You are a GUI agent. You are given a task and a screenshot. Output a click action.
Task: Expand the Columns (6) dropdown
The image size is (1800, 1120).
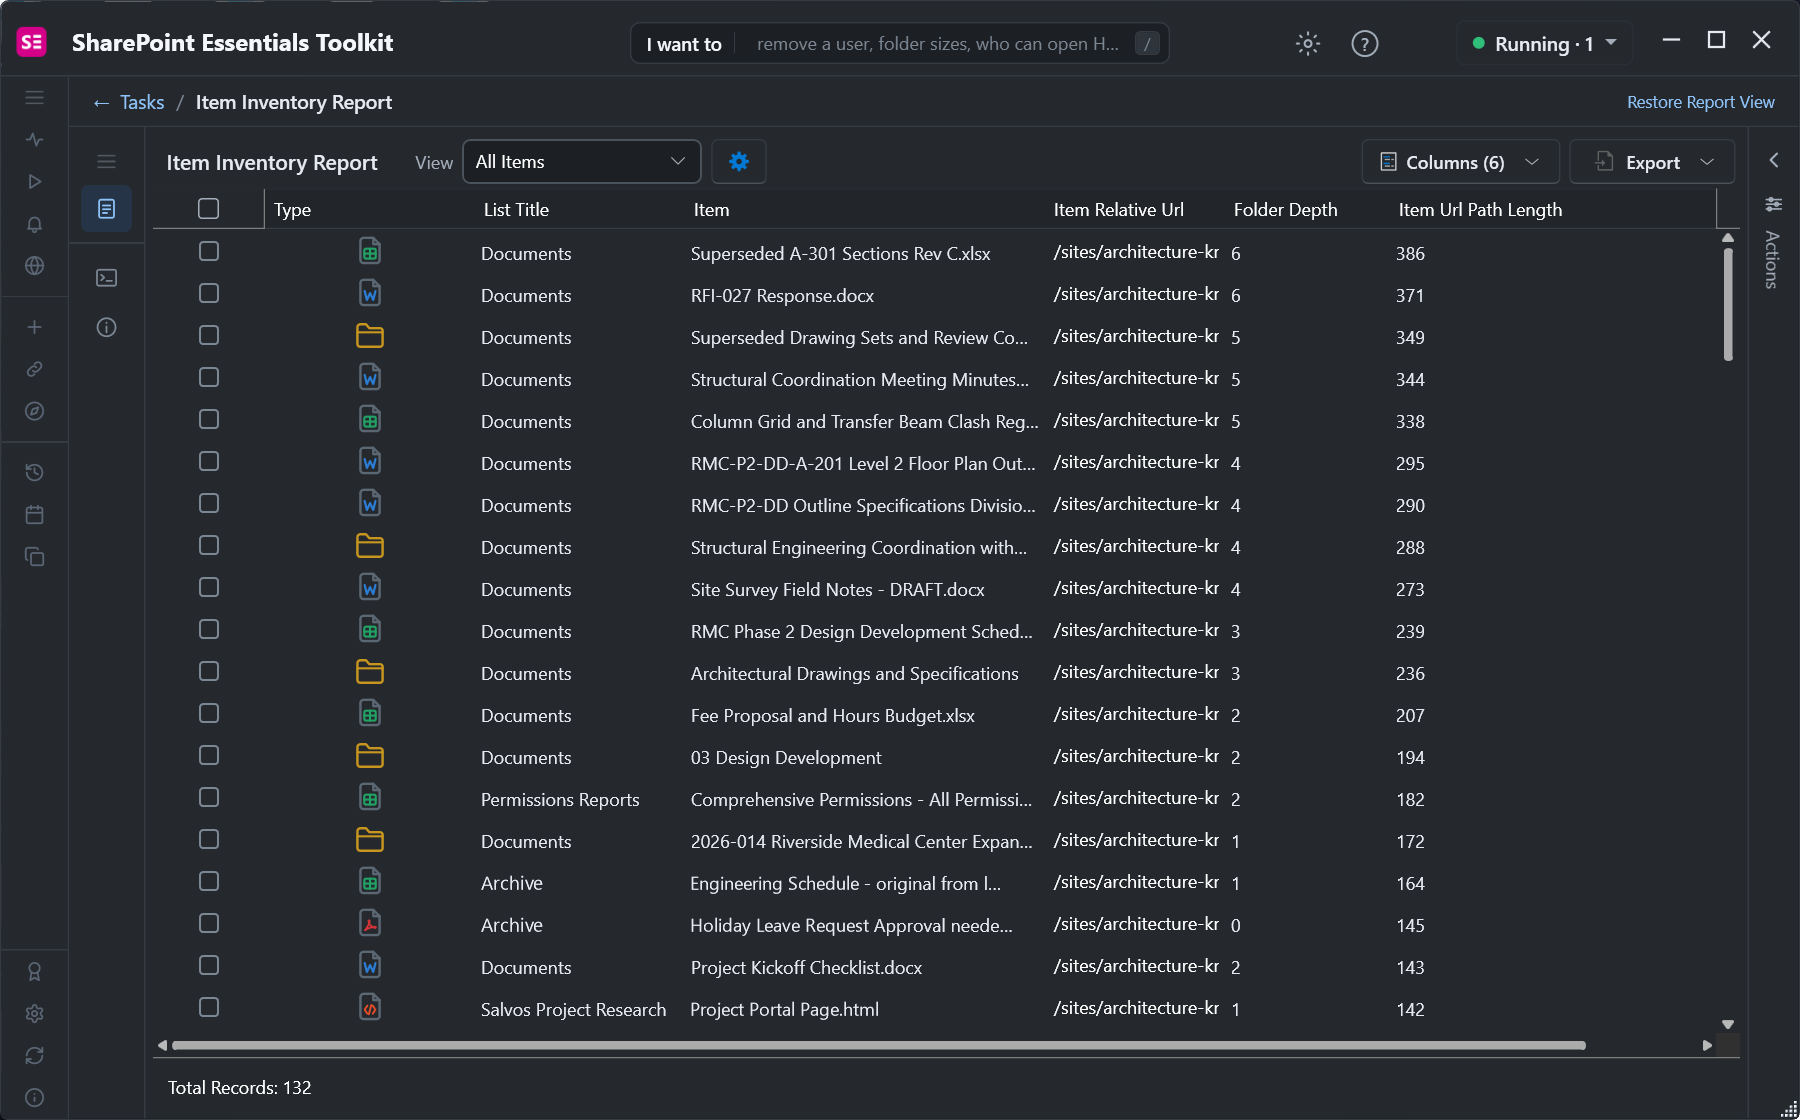click(x=1460, y=162)
